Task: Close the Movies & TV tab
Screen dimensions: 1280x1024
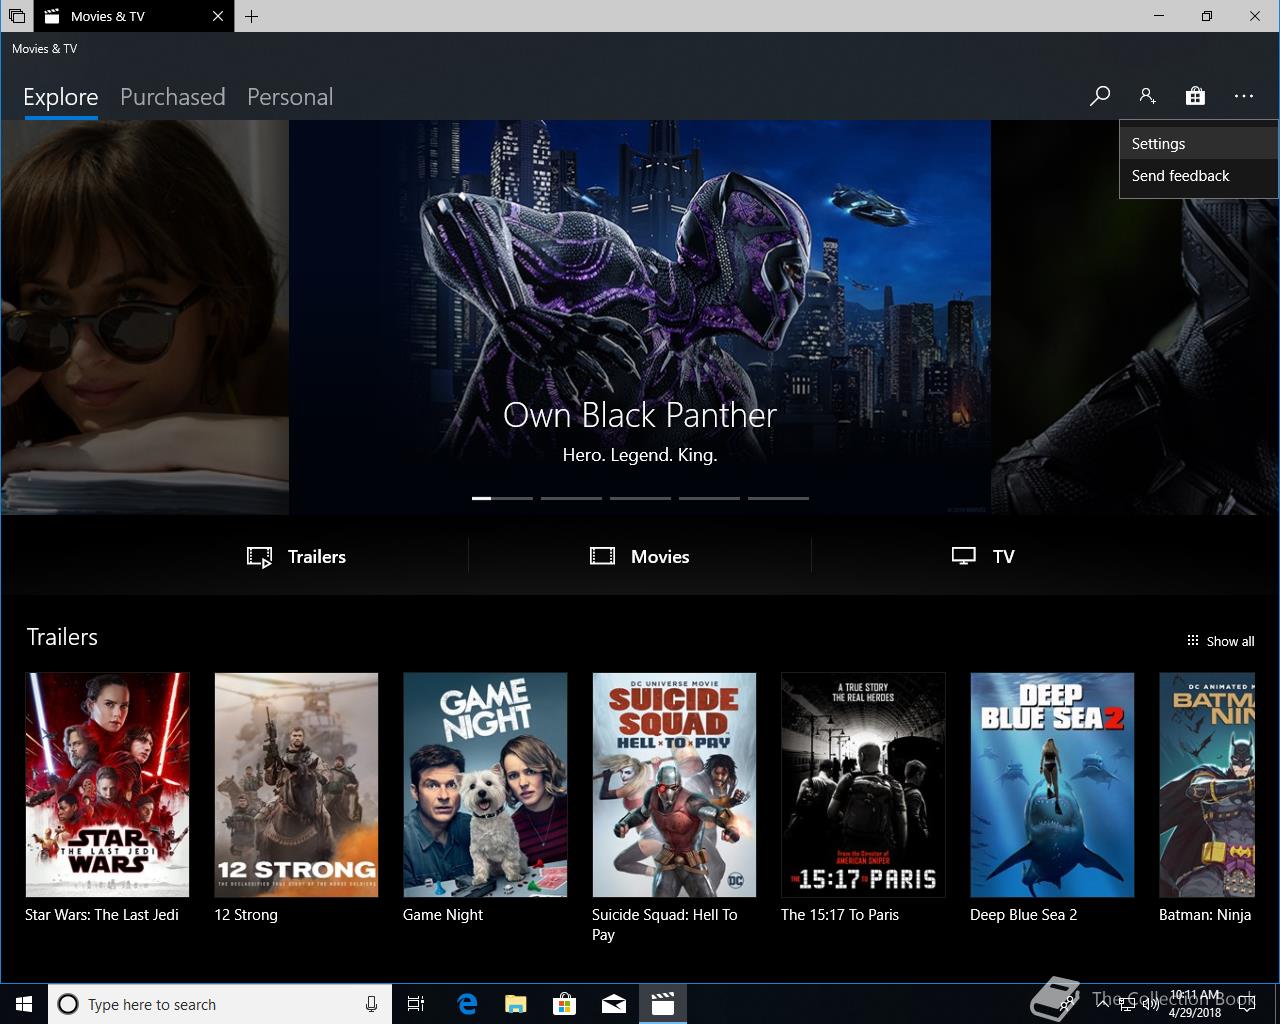Action: pos(218,16)
